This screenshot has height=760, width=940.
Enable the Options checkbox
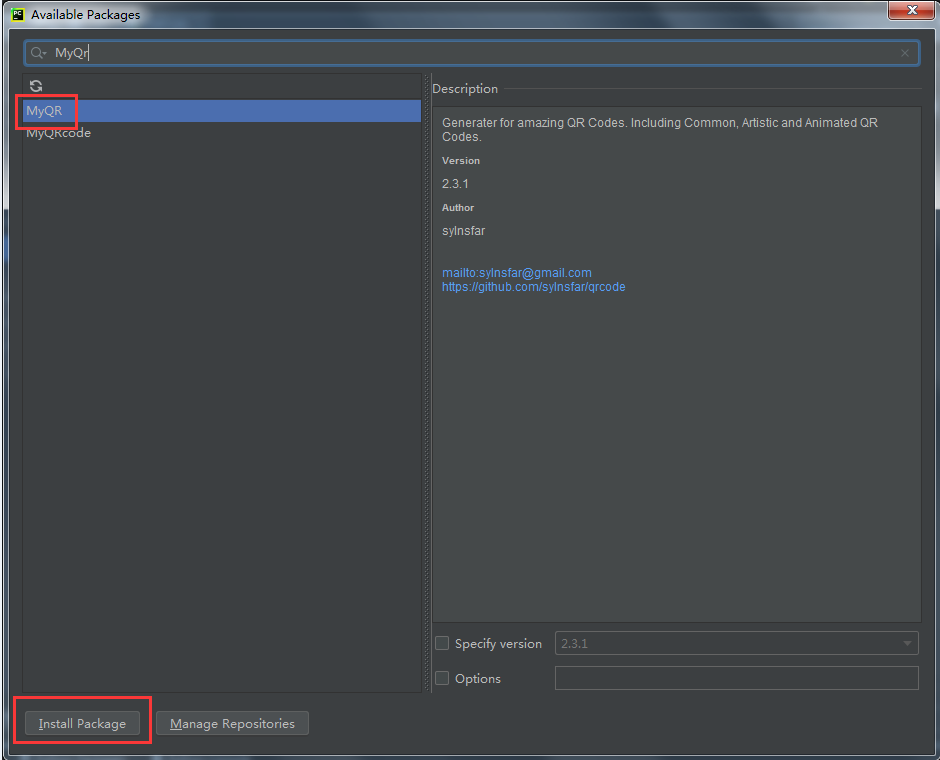click(442, 679)
